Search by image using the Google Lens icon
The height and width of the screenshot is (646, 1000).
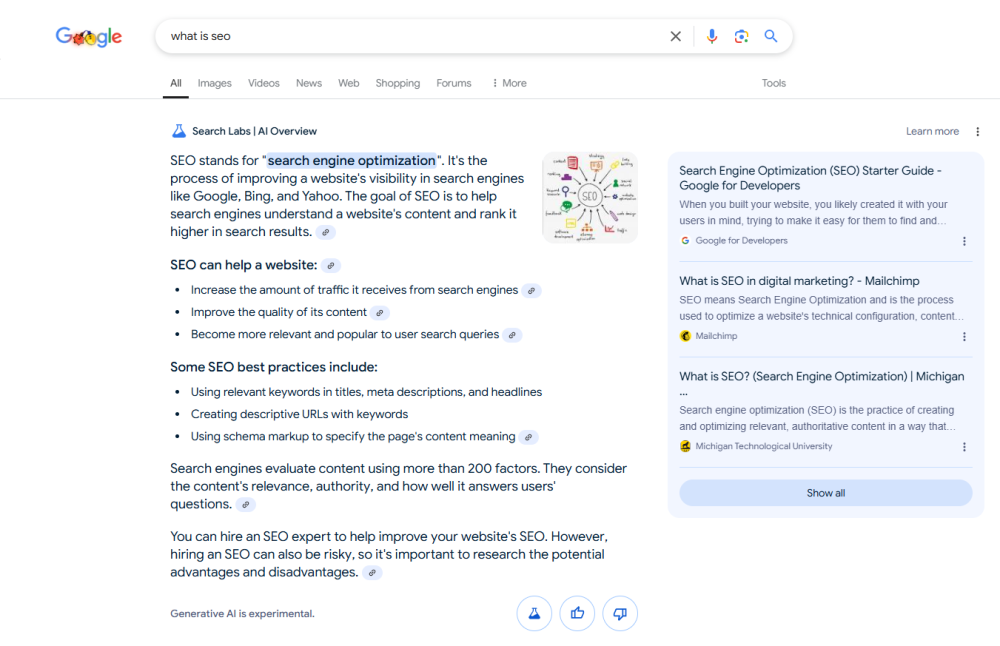[741, 36]
